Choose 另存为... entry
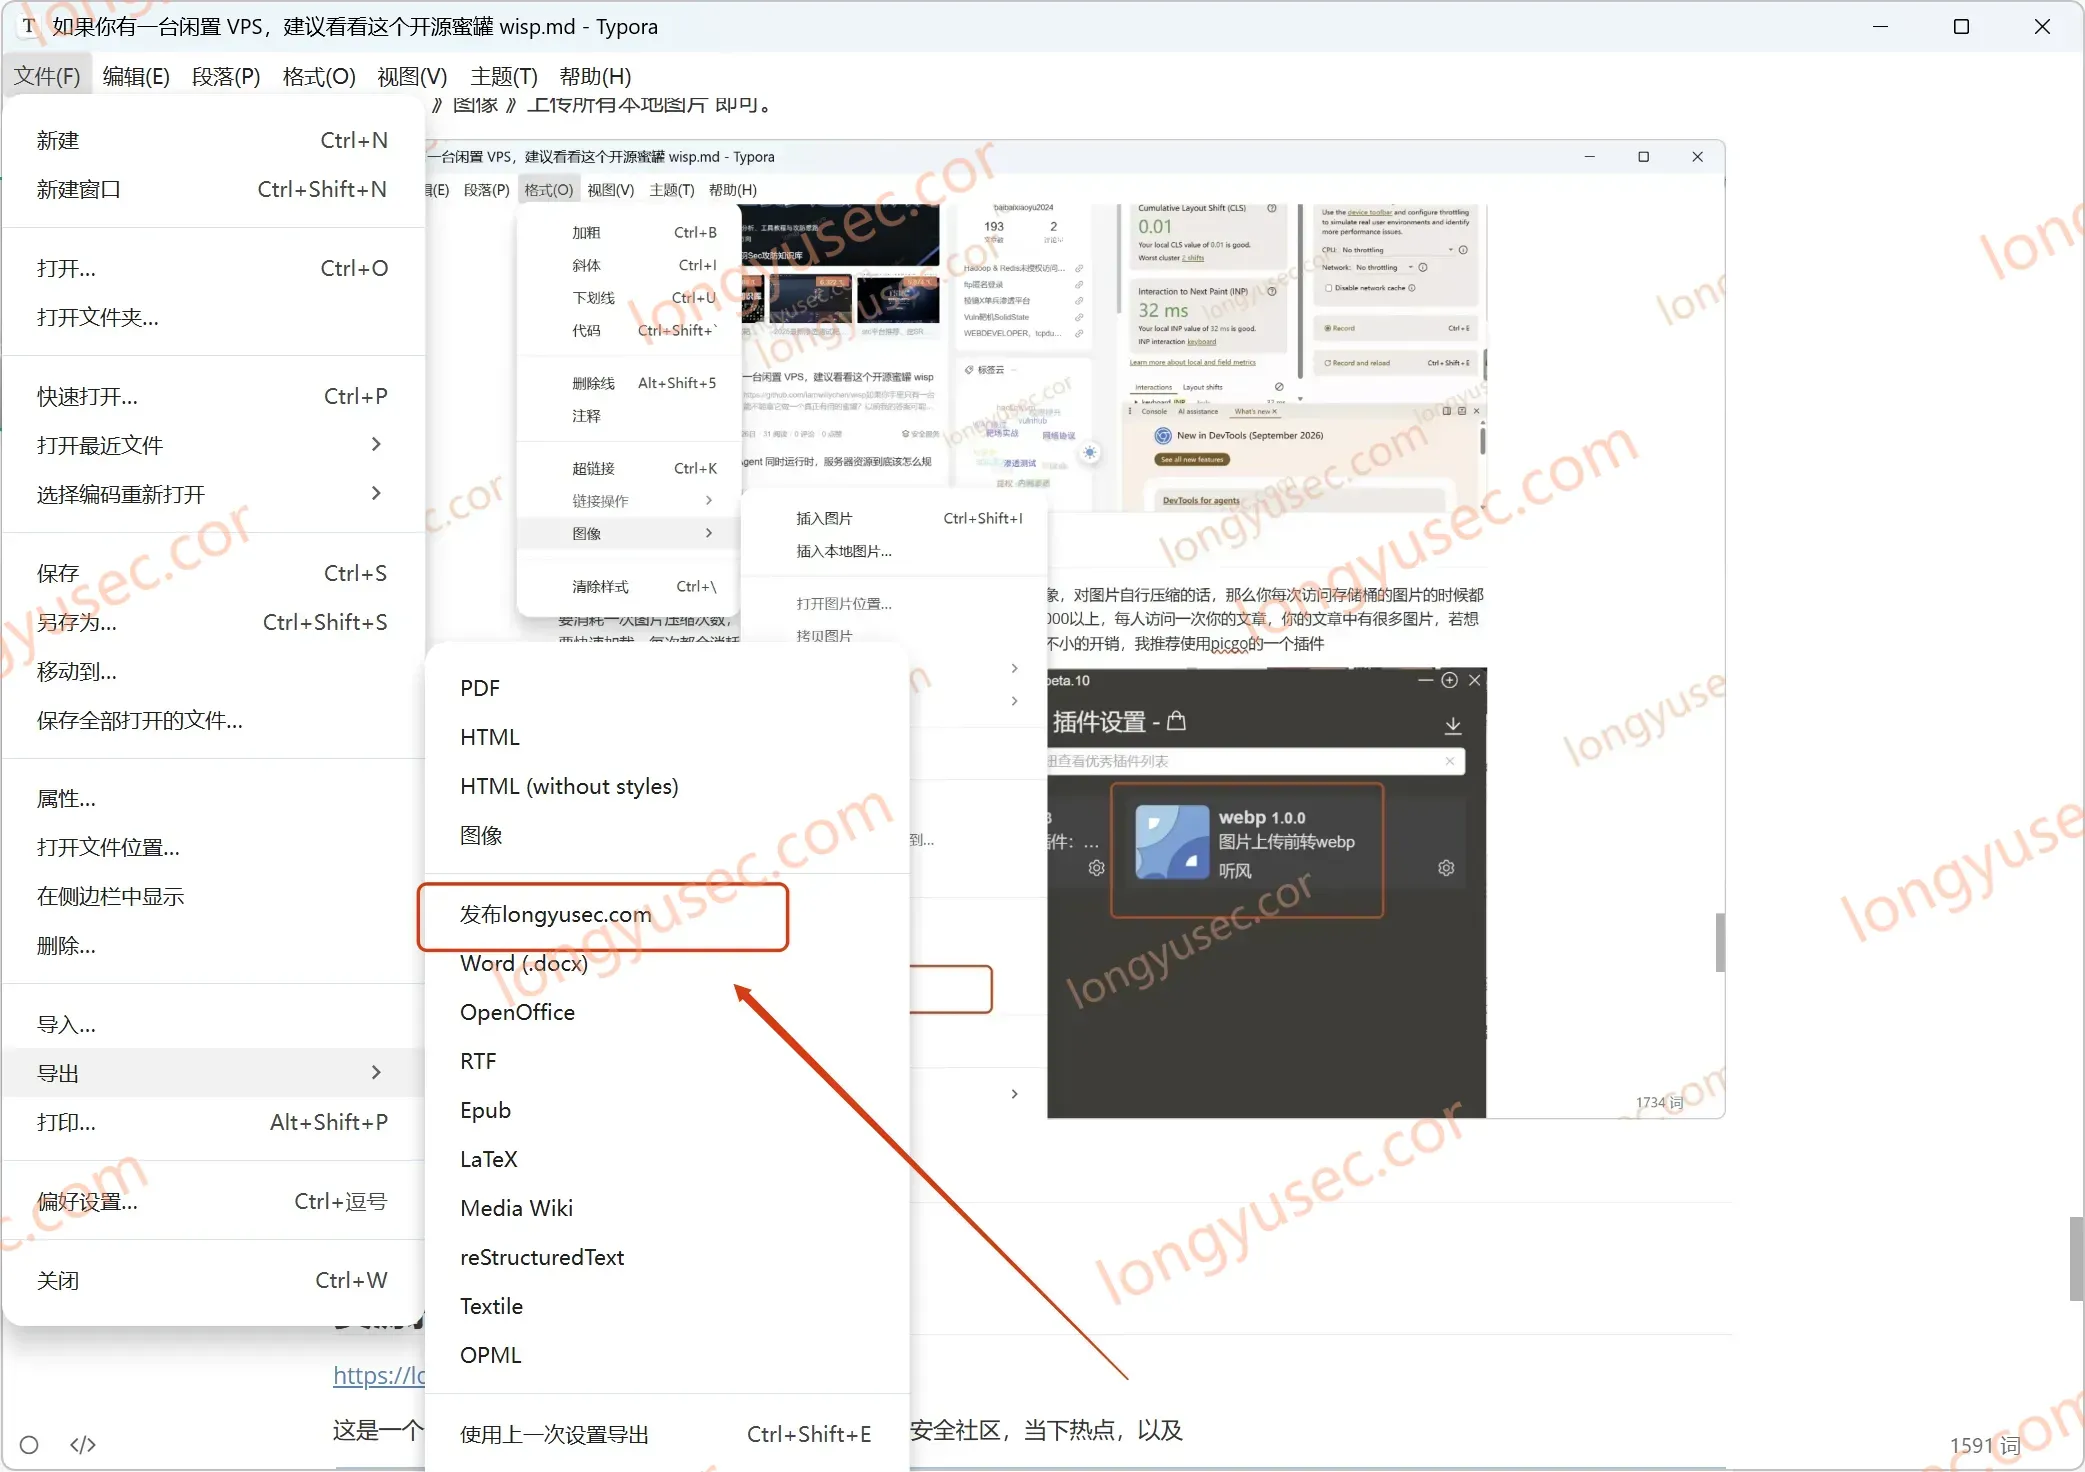The image size is (2085, 1472). [212, 622]
